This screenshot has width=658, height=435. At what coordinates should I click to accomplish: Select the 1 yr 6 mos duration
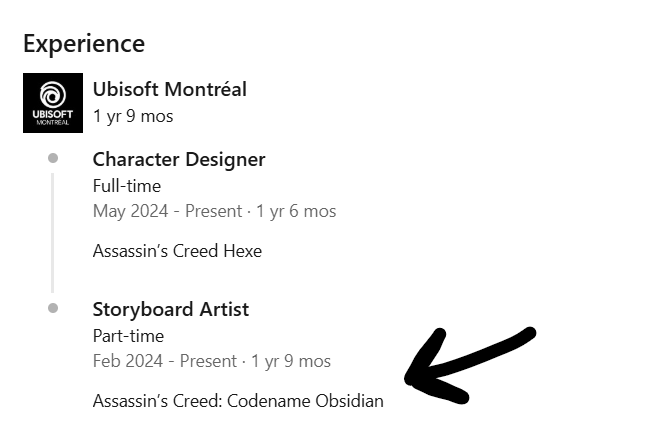(x=295, y=211)
